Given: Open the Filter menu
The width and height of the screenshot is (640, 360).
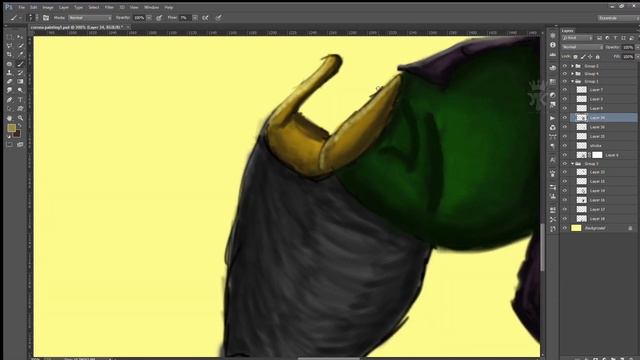Looking at the screenshot, I should pyautogui.click(x=109, y=7).
